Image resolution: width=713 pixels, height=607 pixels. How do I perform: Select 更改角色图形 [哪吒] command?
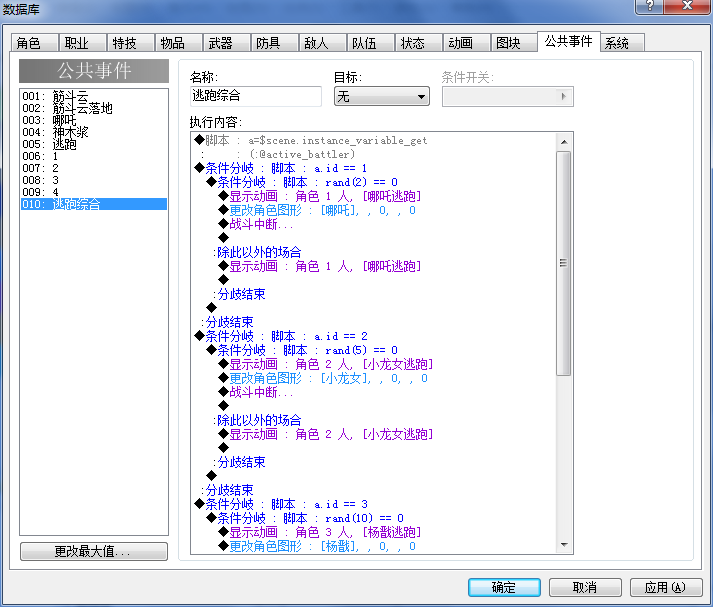(x=317, y=211)
